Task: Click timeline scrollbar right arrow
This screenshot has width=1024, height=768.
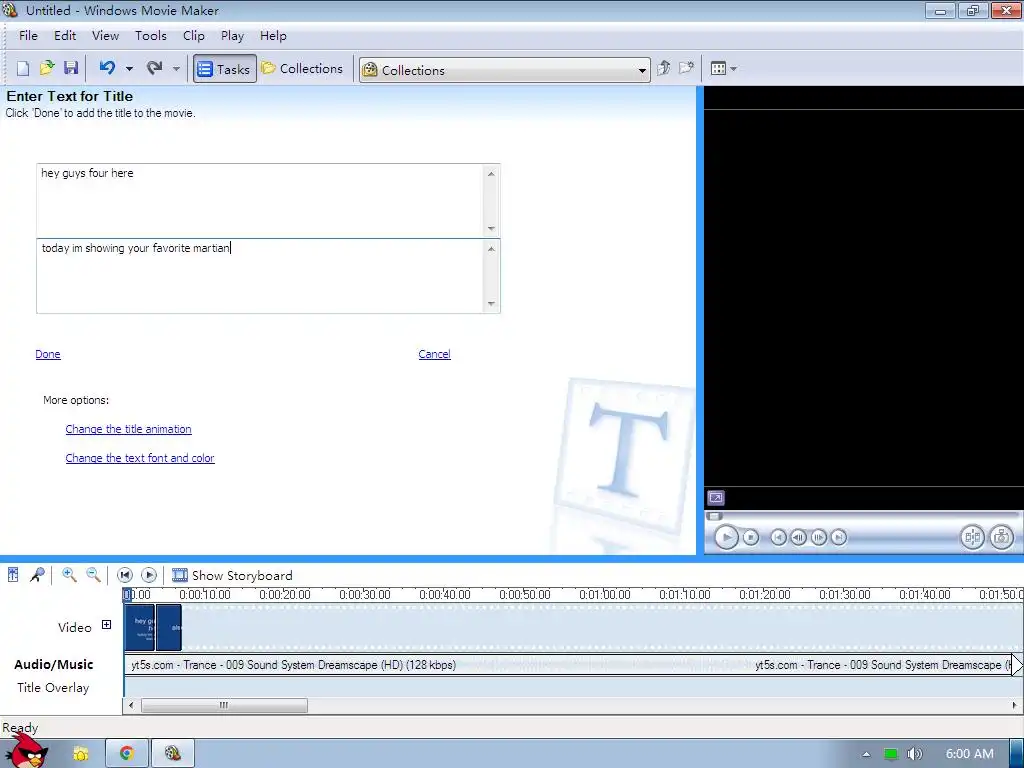Action: point(1014,705)
